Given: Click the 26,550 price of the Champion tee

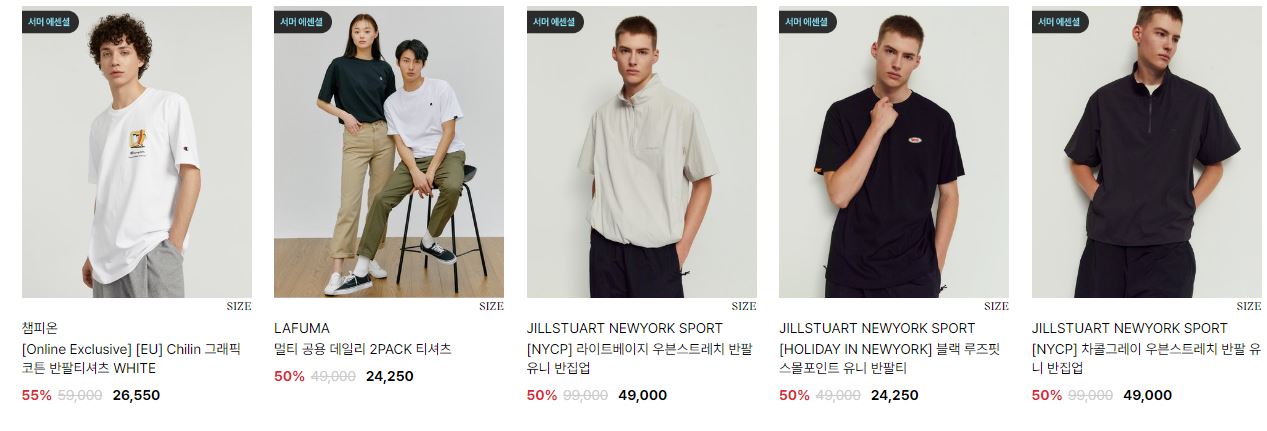Looking at the screenshot, I should point(136,395).
